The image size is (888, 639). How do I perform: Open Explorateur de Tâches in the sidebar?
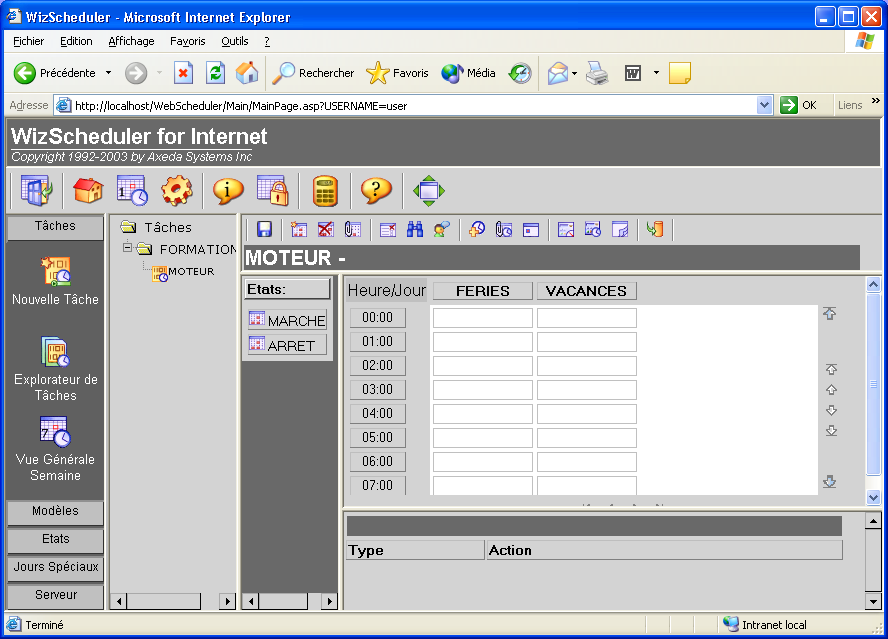pos(56,369)
